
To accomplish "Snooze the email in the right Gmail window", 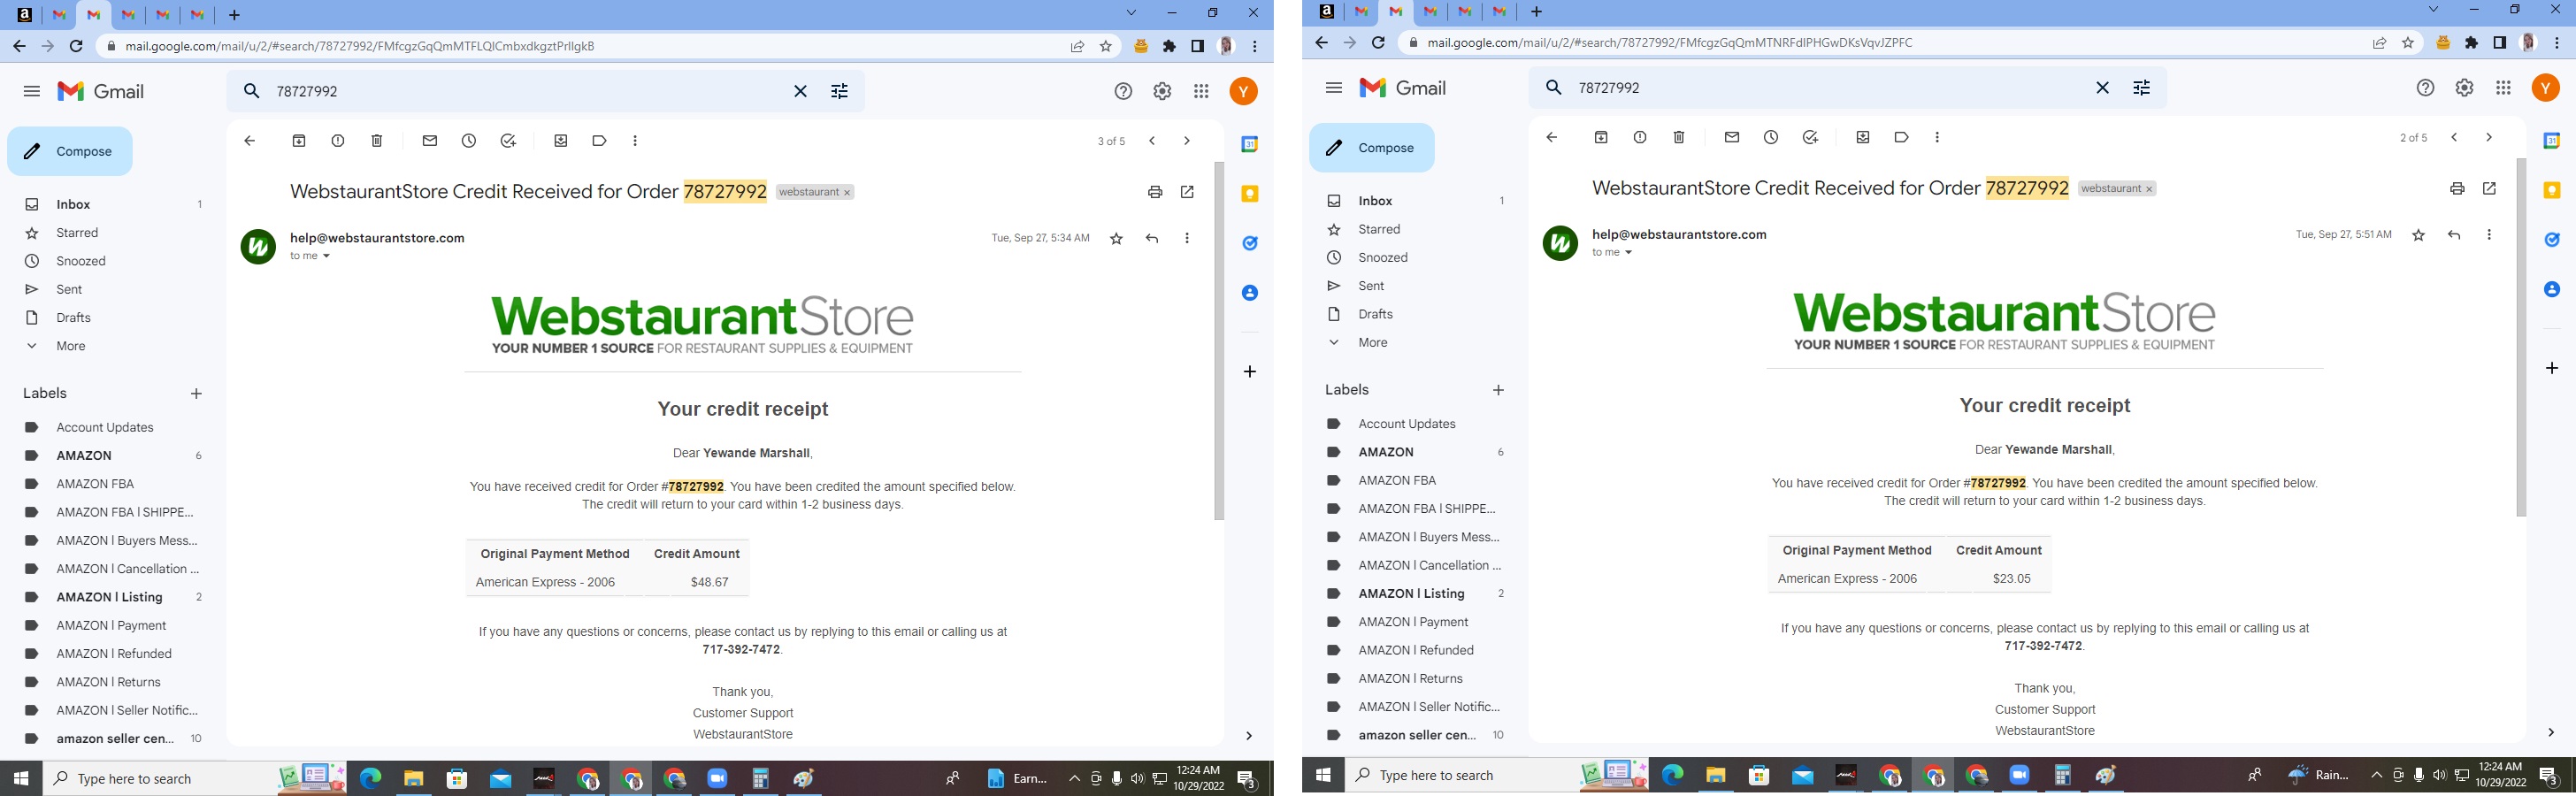I will point(1771,137).
